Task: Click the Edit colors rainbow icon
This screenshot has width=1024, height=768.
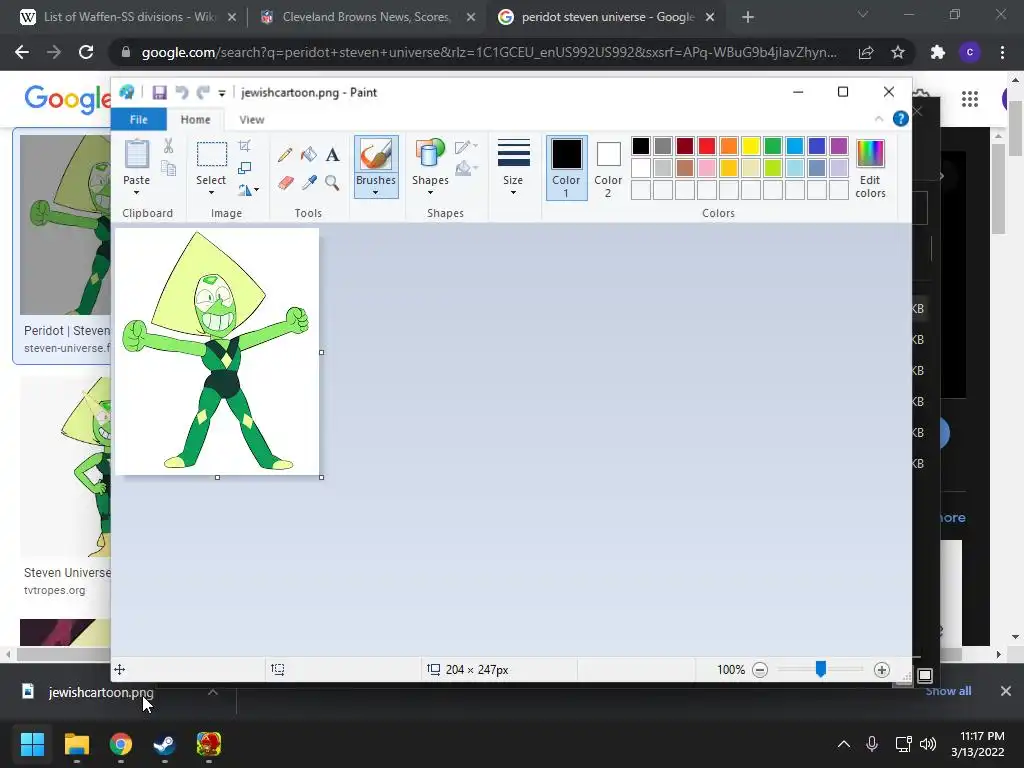Action: click(x=870, y=153)
